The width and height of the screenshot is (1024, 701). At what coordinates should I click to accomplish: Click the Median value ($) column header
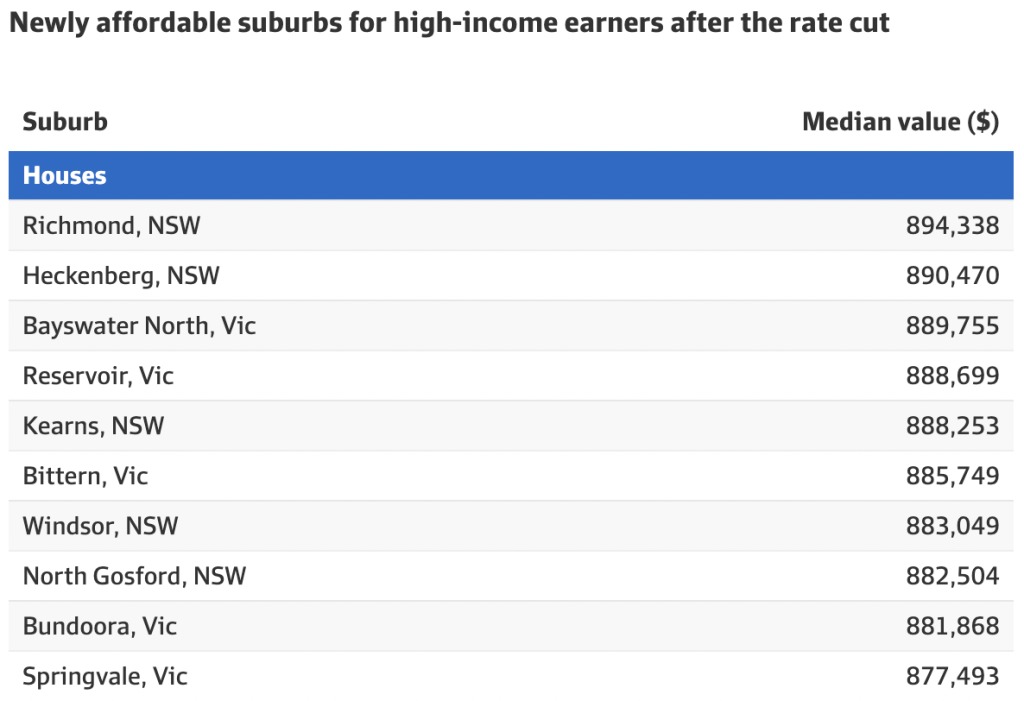click(901, 122)
